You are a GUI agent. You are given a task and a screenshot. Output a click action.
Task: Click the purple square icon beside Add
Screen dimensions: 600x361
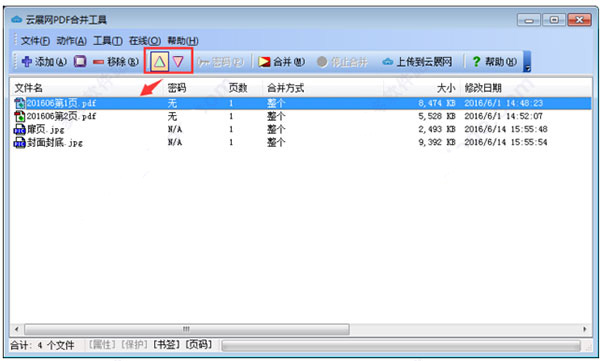pyautogui.click(x=80, y=62)
